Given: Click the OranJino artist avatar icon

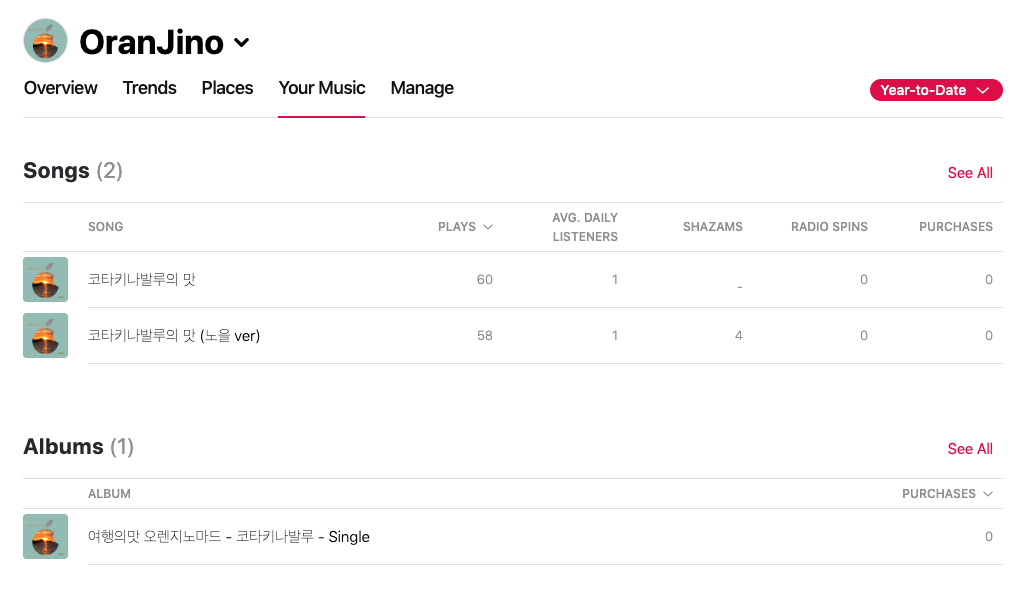Looking at the screenshot, I should click(x=45, y=41).
